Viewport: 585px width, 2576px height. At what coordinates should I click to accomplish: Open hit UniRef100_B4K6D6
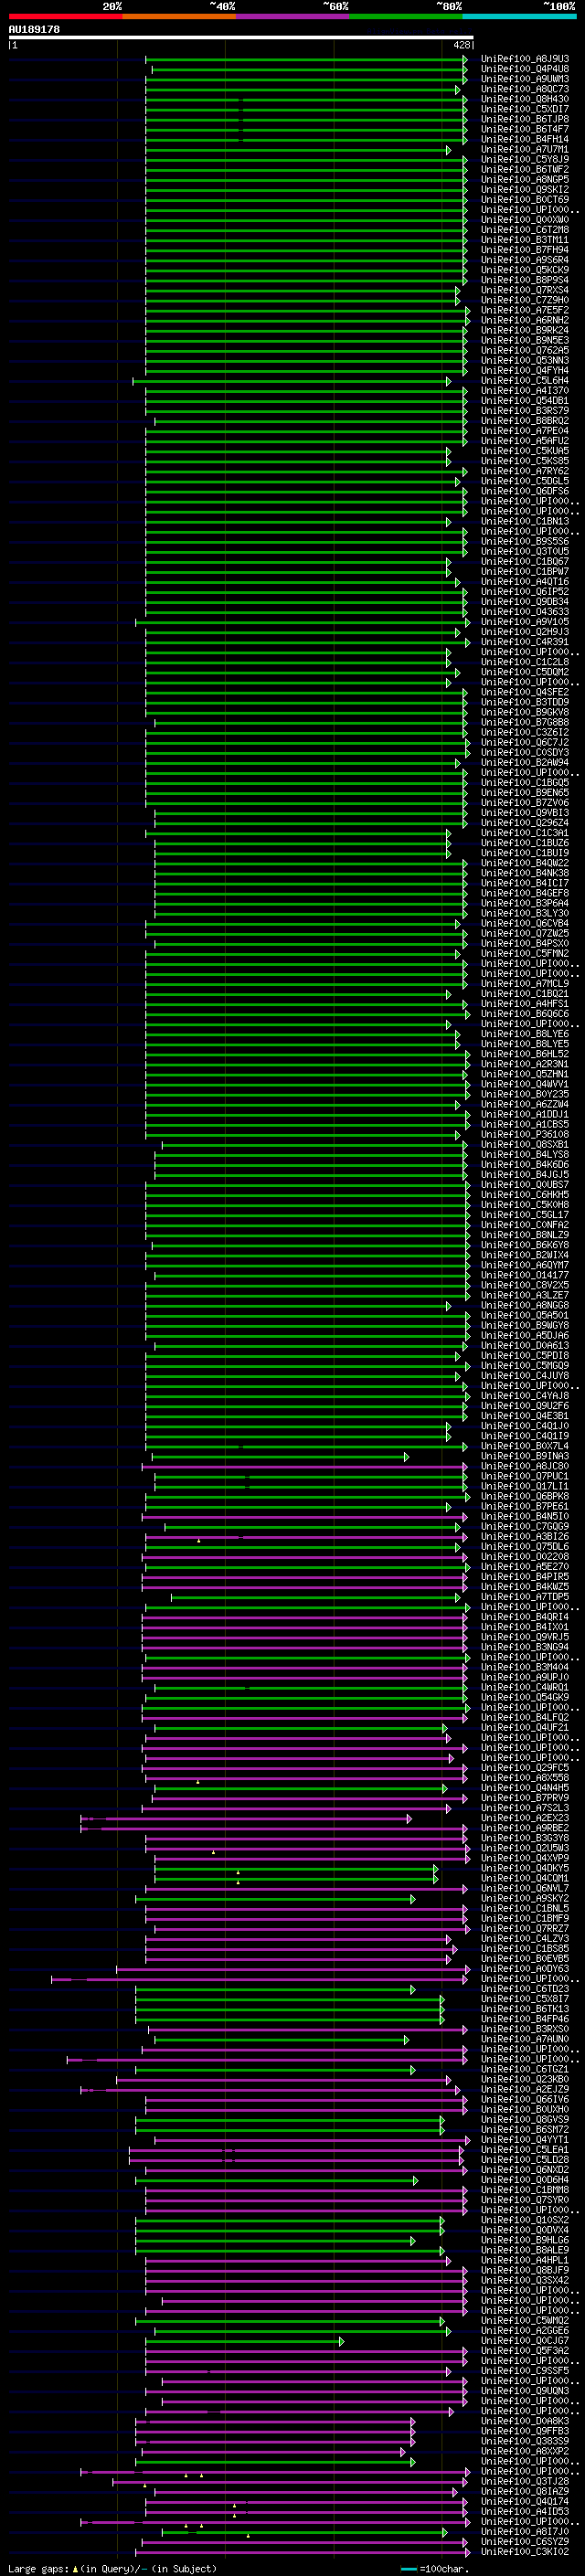point(525,1165)
